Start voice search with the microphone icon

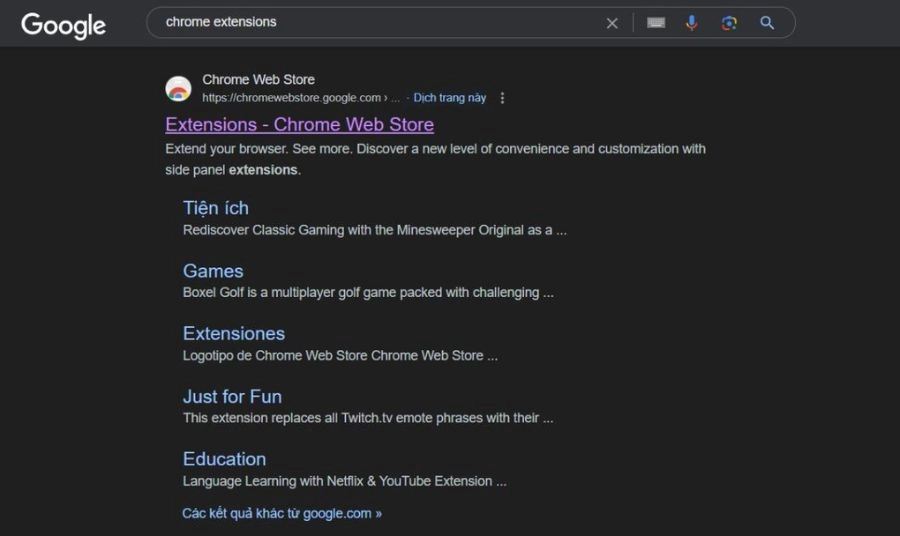(692, 23)
